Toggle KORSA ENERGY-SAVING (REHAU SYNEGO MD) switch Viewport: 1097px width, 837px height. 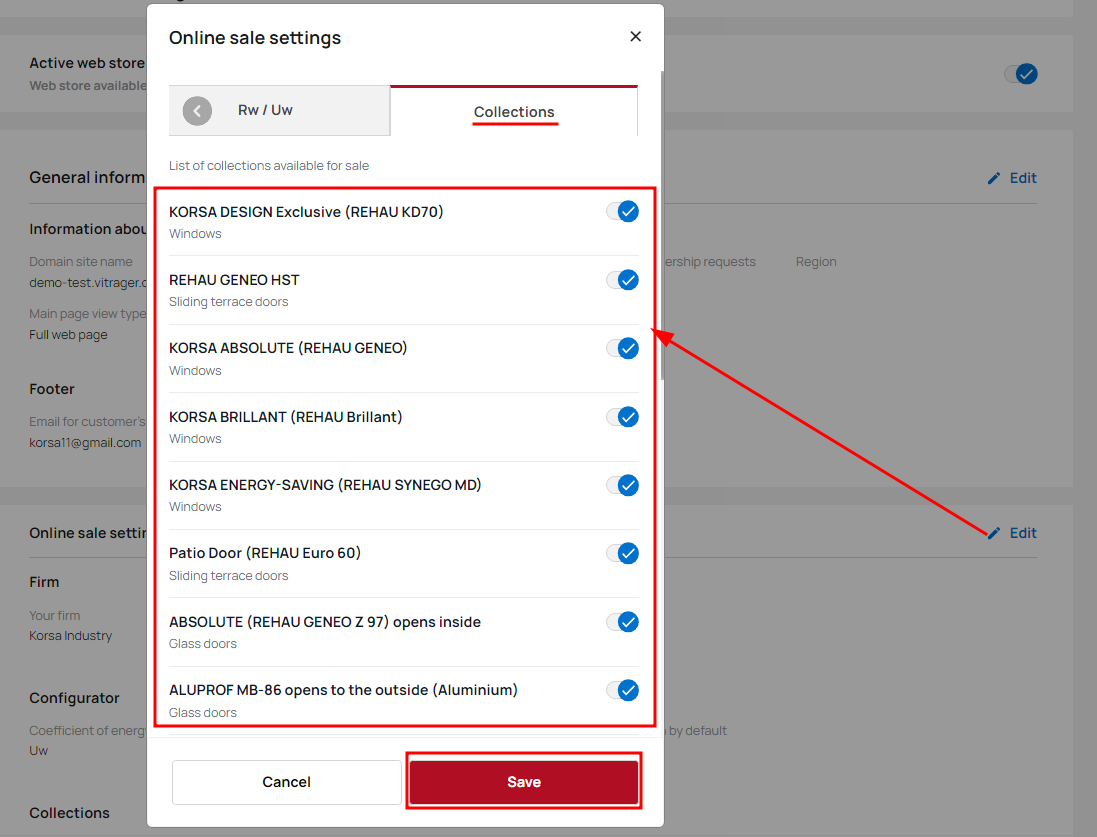pyautogui.click(x=623, y=485)
